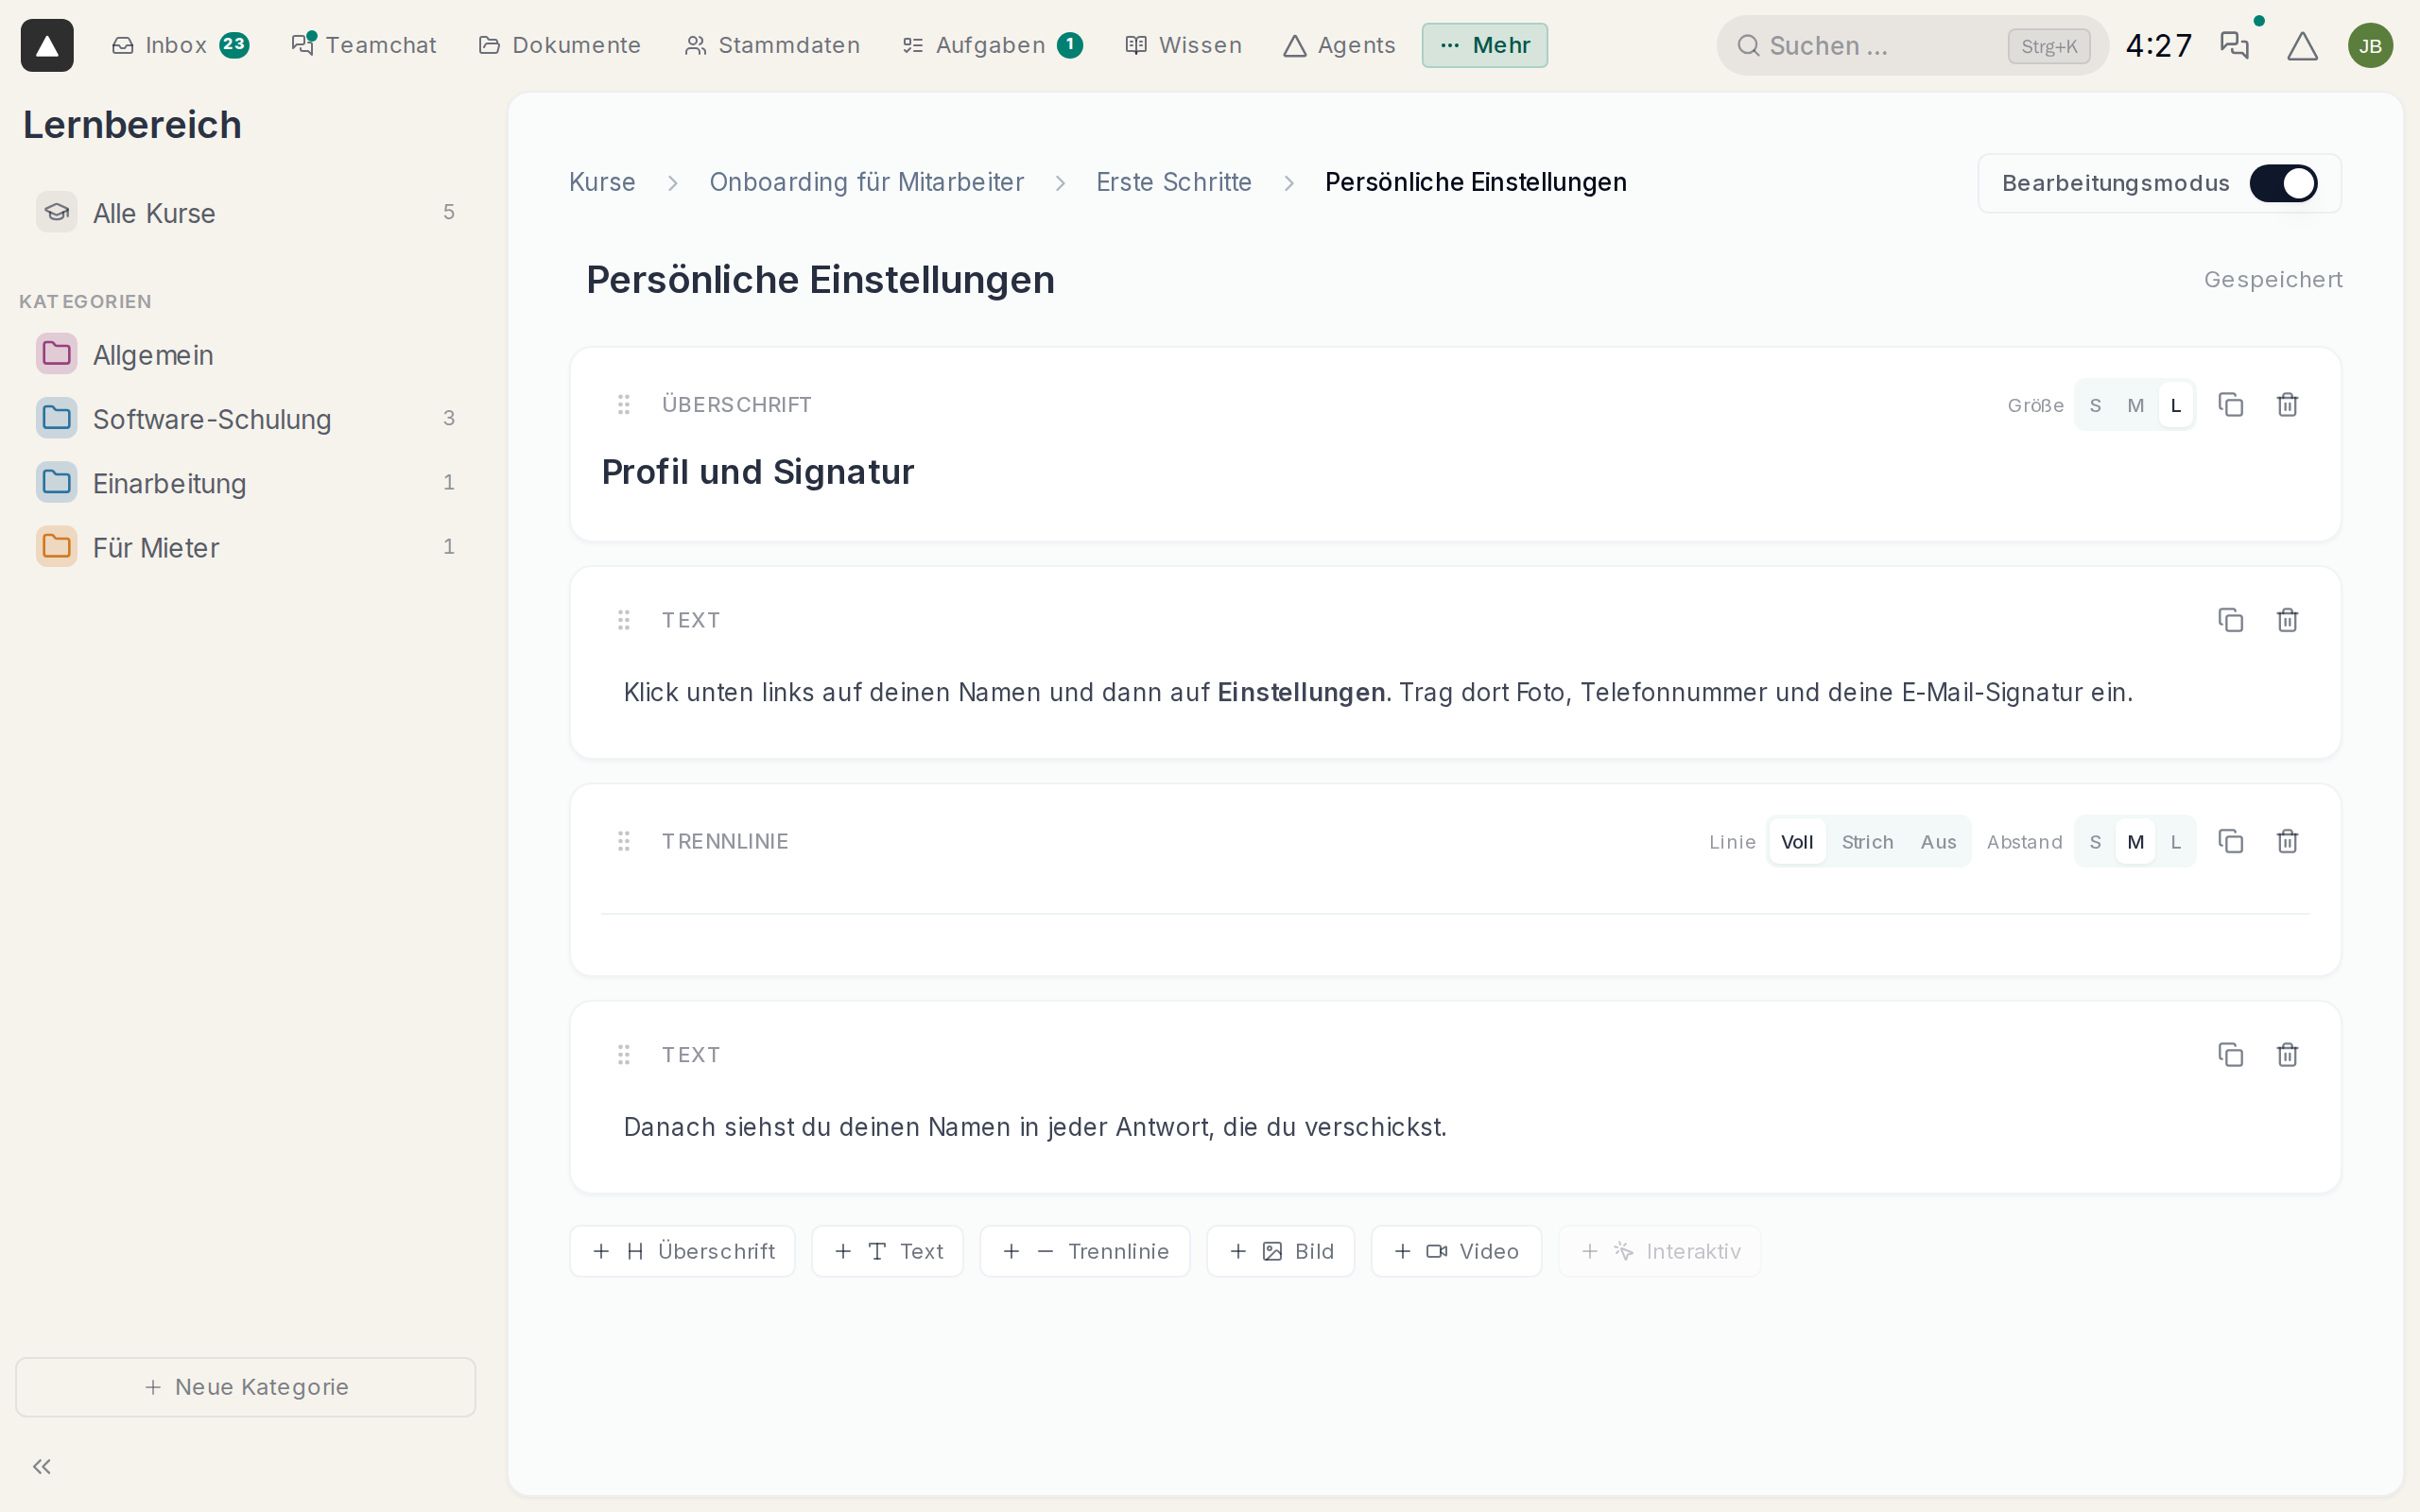Add a new Video block

click(x=1456, y=1251)
